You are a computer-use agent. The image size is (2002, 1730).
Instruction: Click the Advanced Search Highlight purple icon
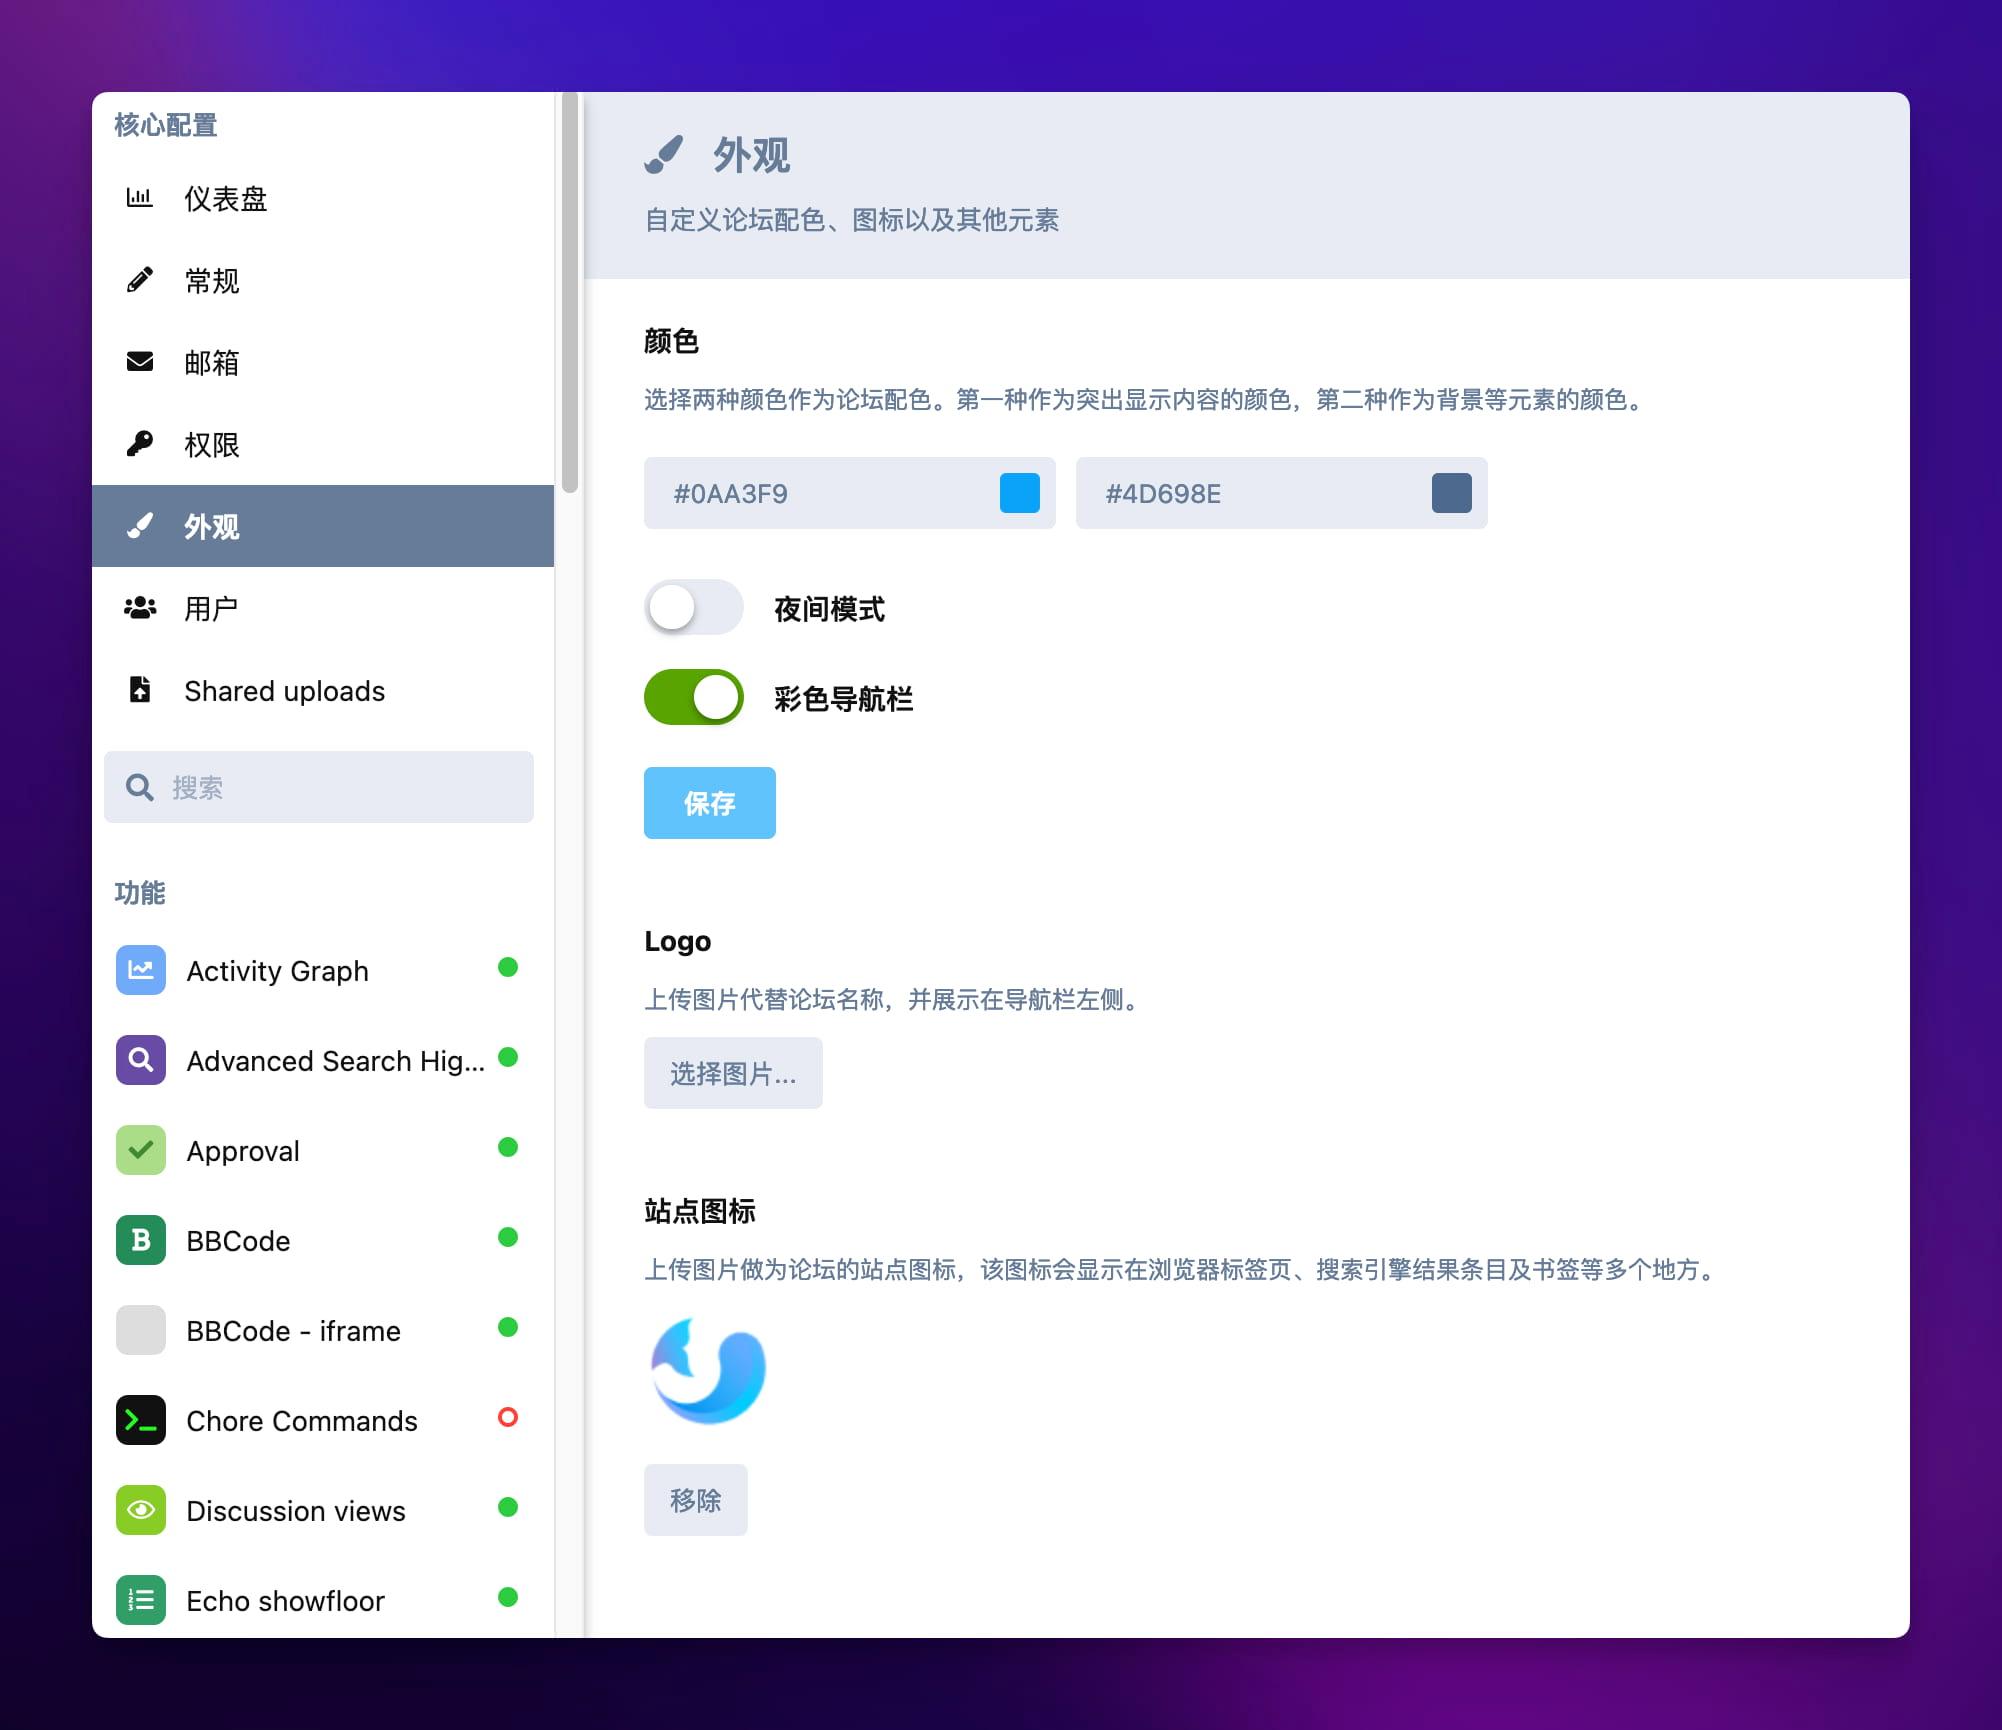(141, 1060)
